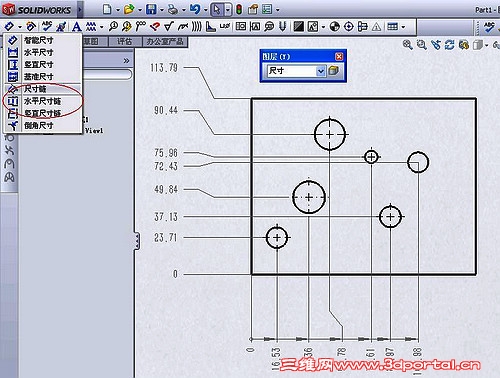This screenshot has width=500, height=378.
Task: Click the Centerline icon
Action: pyautogui.click(x=362, y=26)
